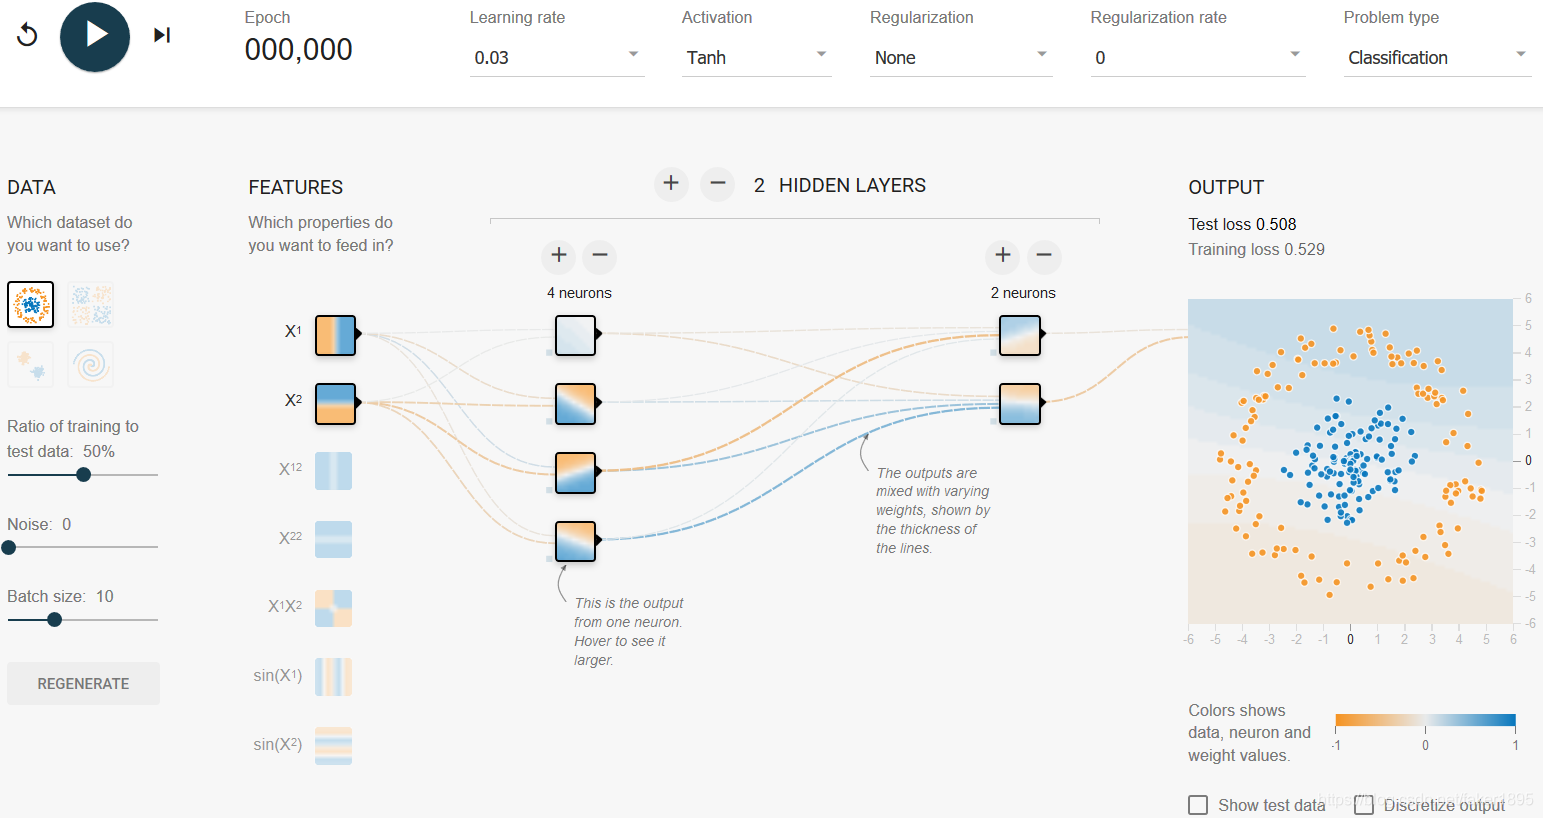Image resolution: width=1543 pixels, height=818 pixels.
Task: Start training with the play button
Action: pos(95,36)
